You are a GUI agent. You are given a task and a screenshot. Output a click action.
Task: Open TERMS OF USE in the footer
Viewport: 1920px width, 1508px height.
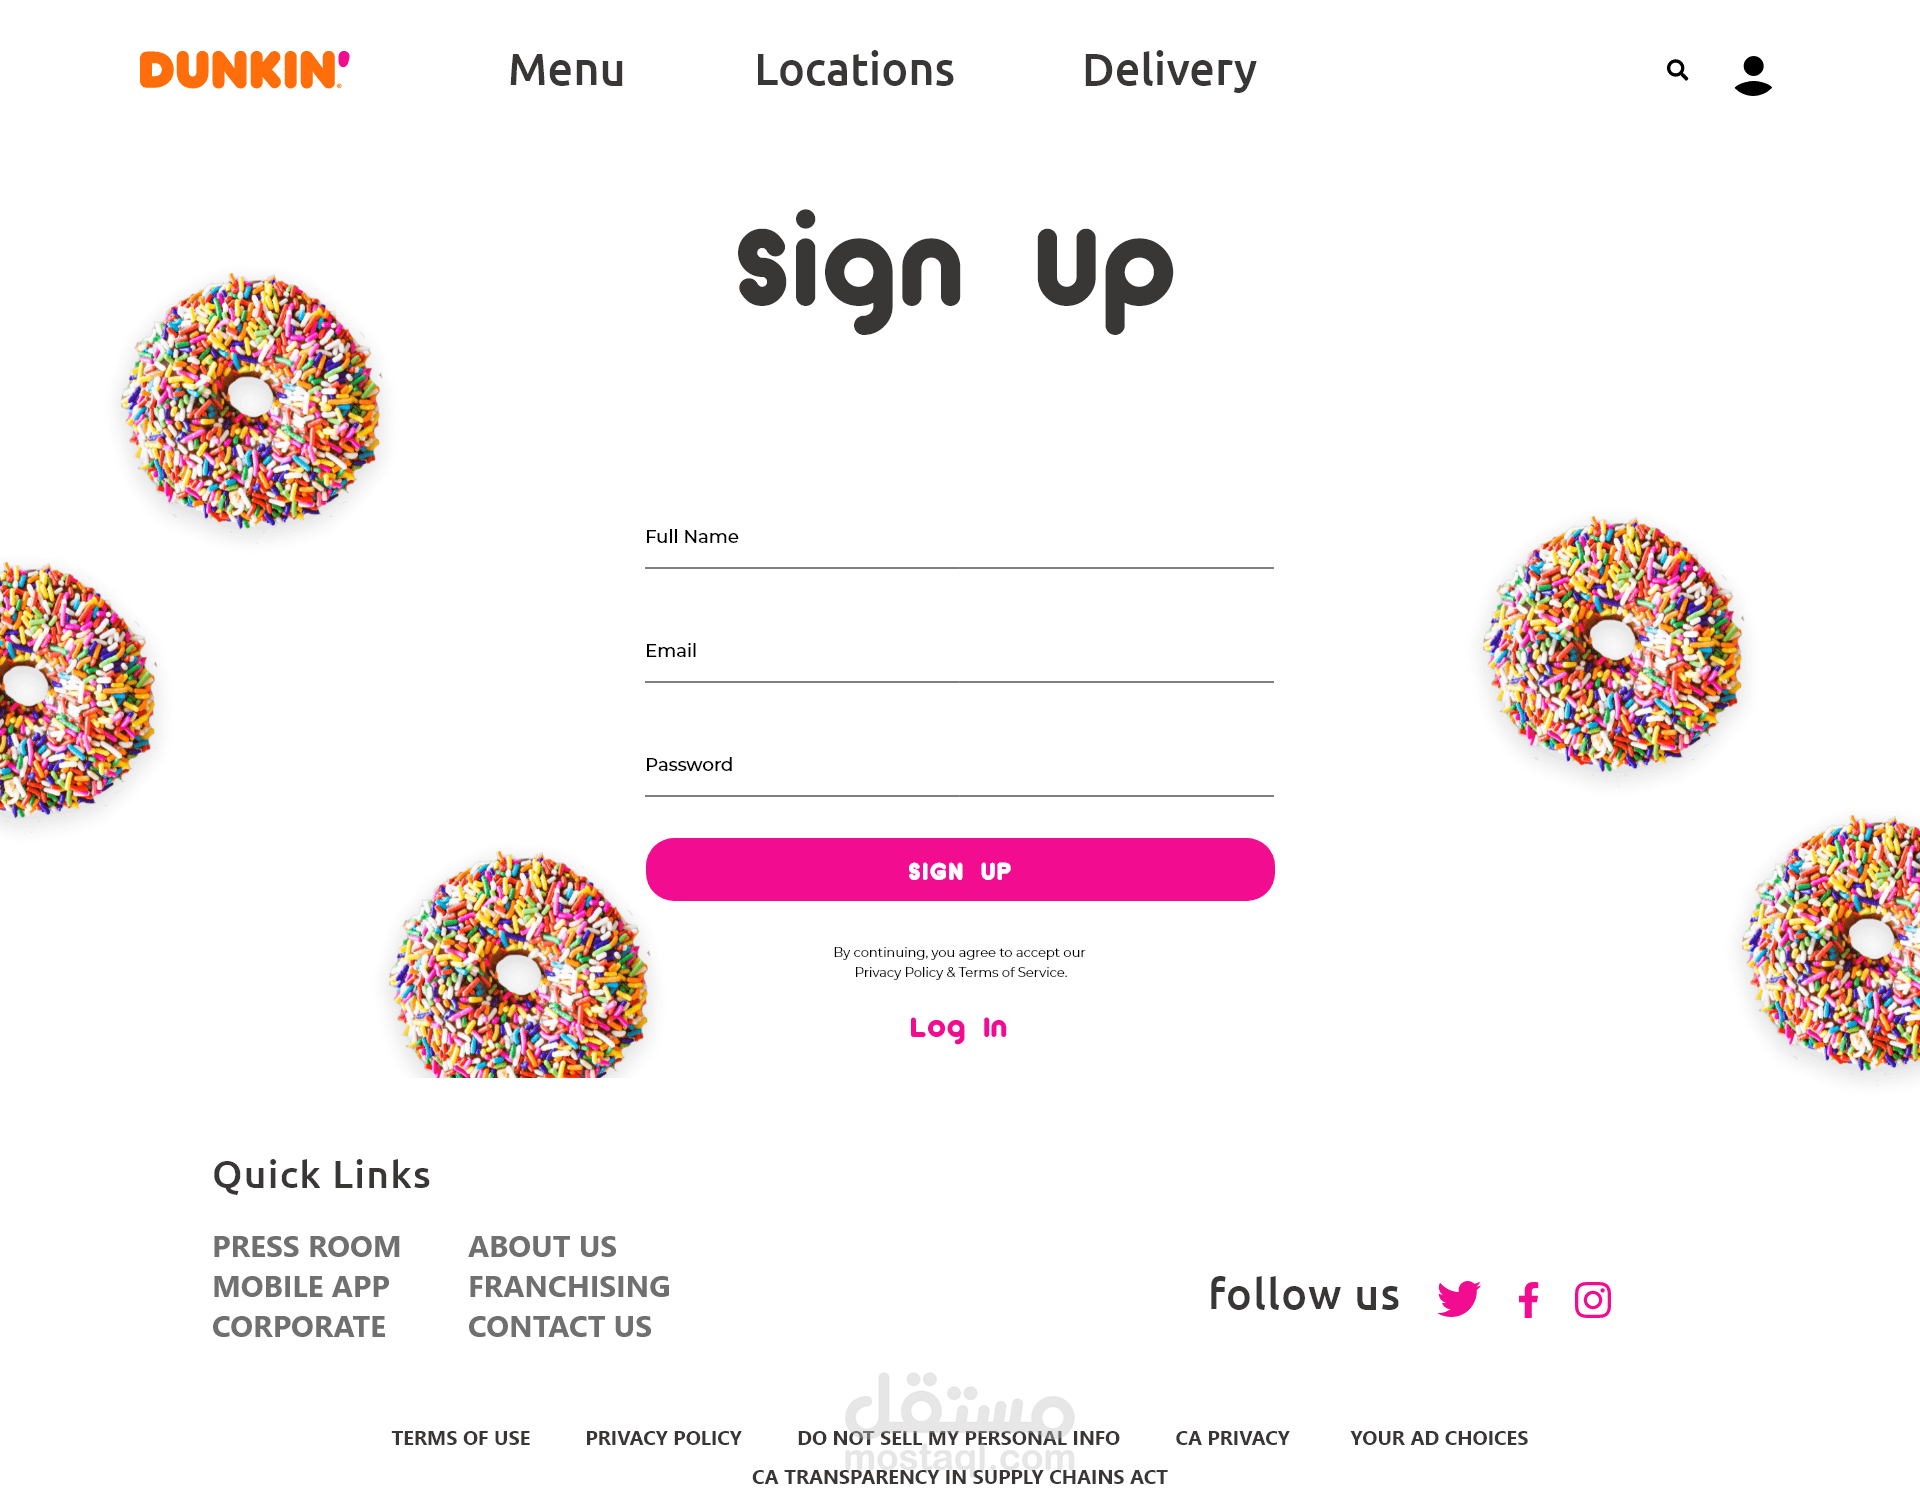(x=461, y=1438)
